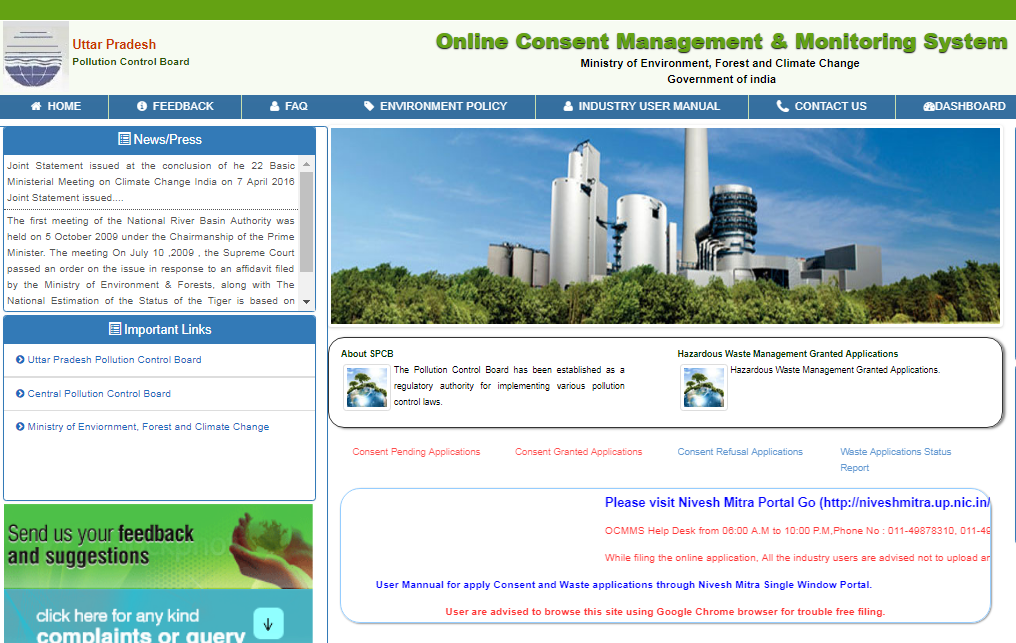Open the FEEDBACK menu item
The width and height of the screenshot is (1016, 643).
tap(175, 106)
